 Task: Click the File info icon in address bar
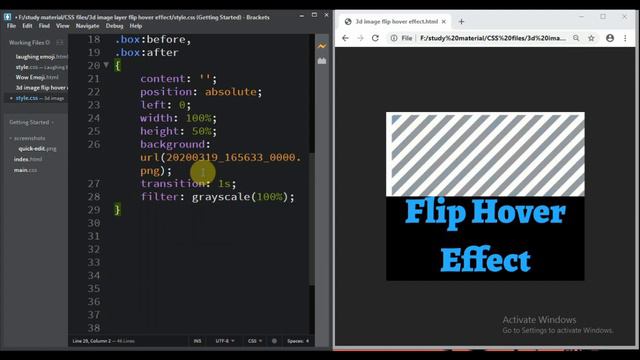pos(394,38)
